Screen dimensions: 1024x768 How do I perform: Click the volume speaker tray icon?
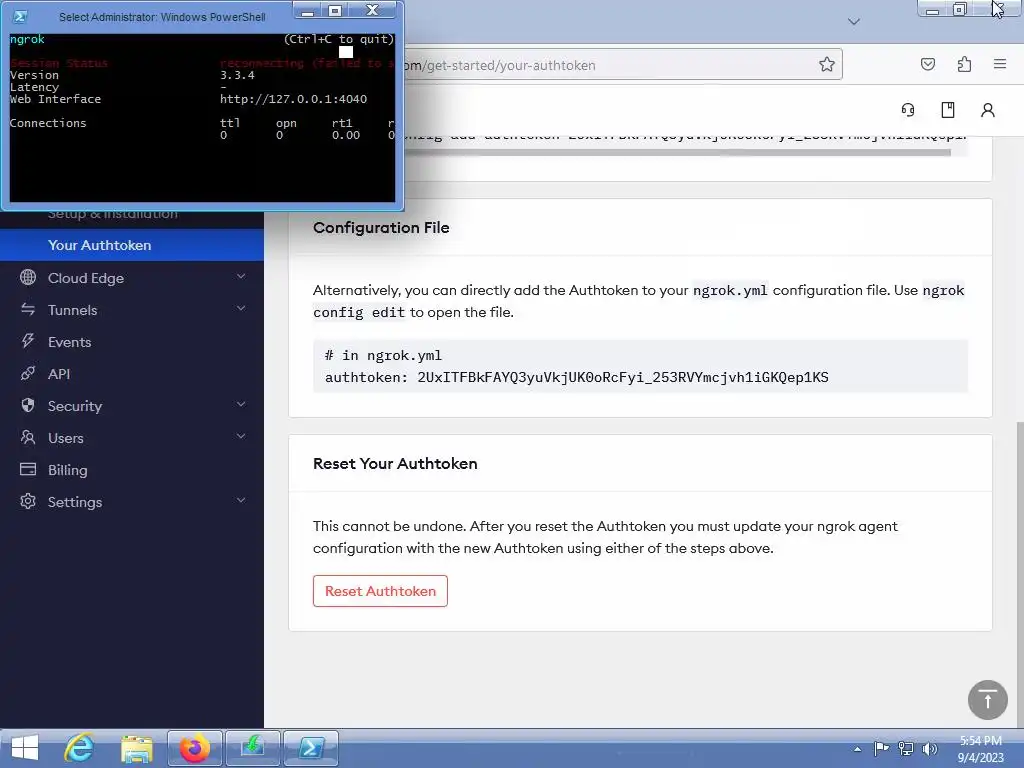929,749
